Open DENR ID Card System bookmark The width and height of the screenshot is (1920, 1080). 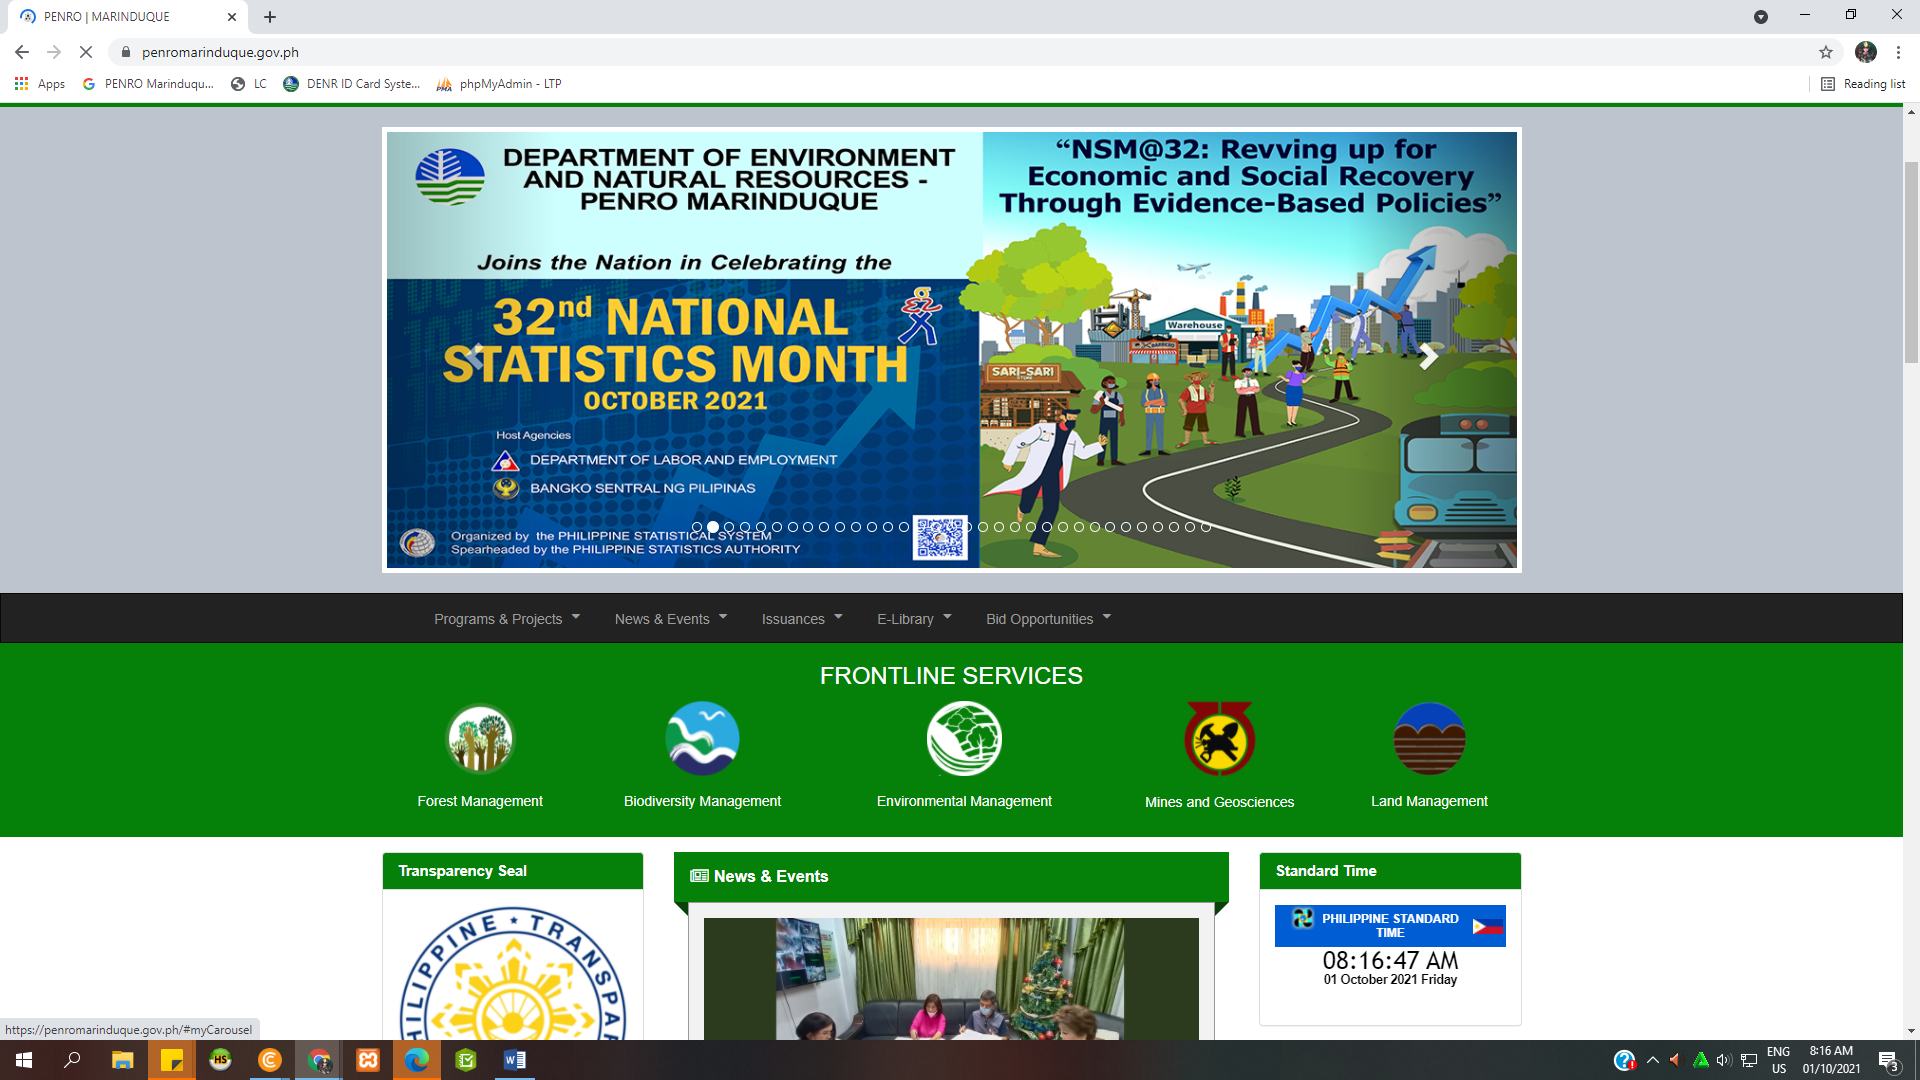(352, 84)
